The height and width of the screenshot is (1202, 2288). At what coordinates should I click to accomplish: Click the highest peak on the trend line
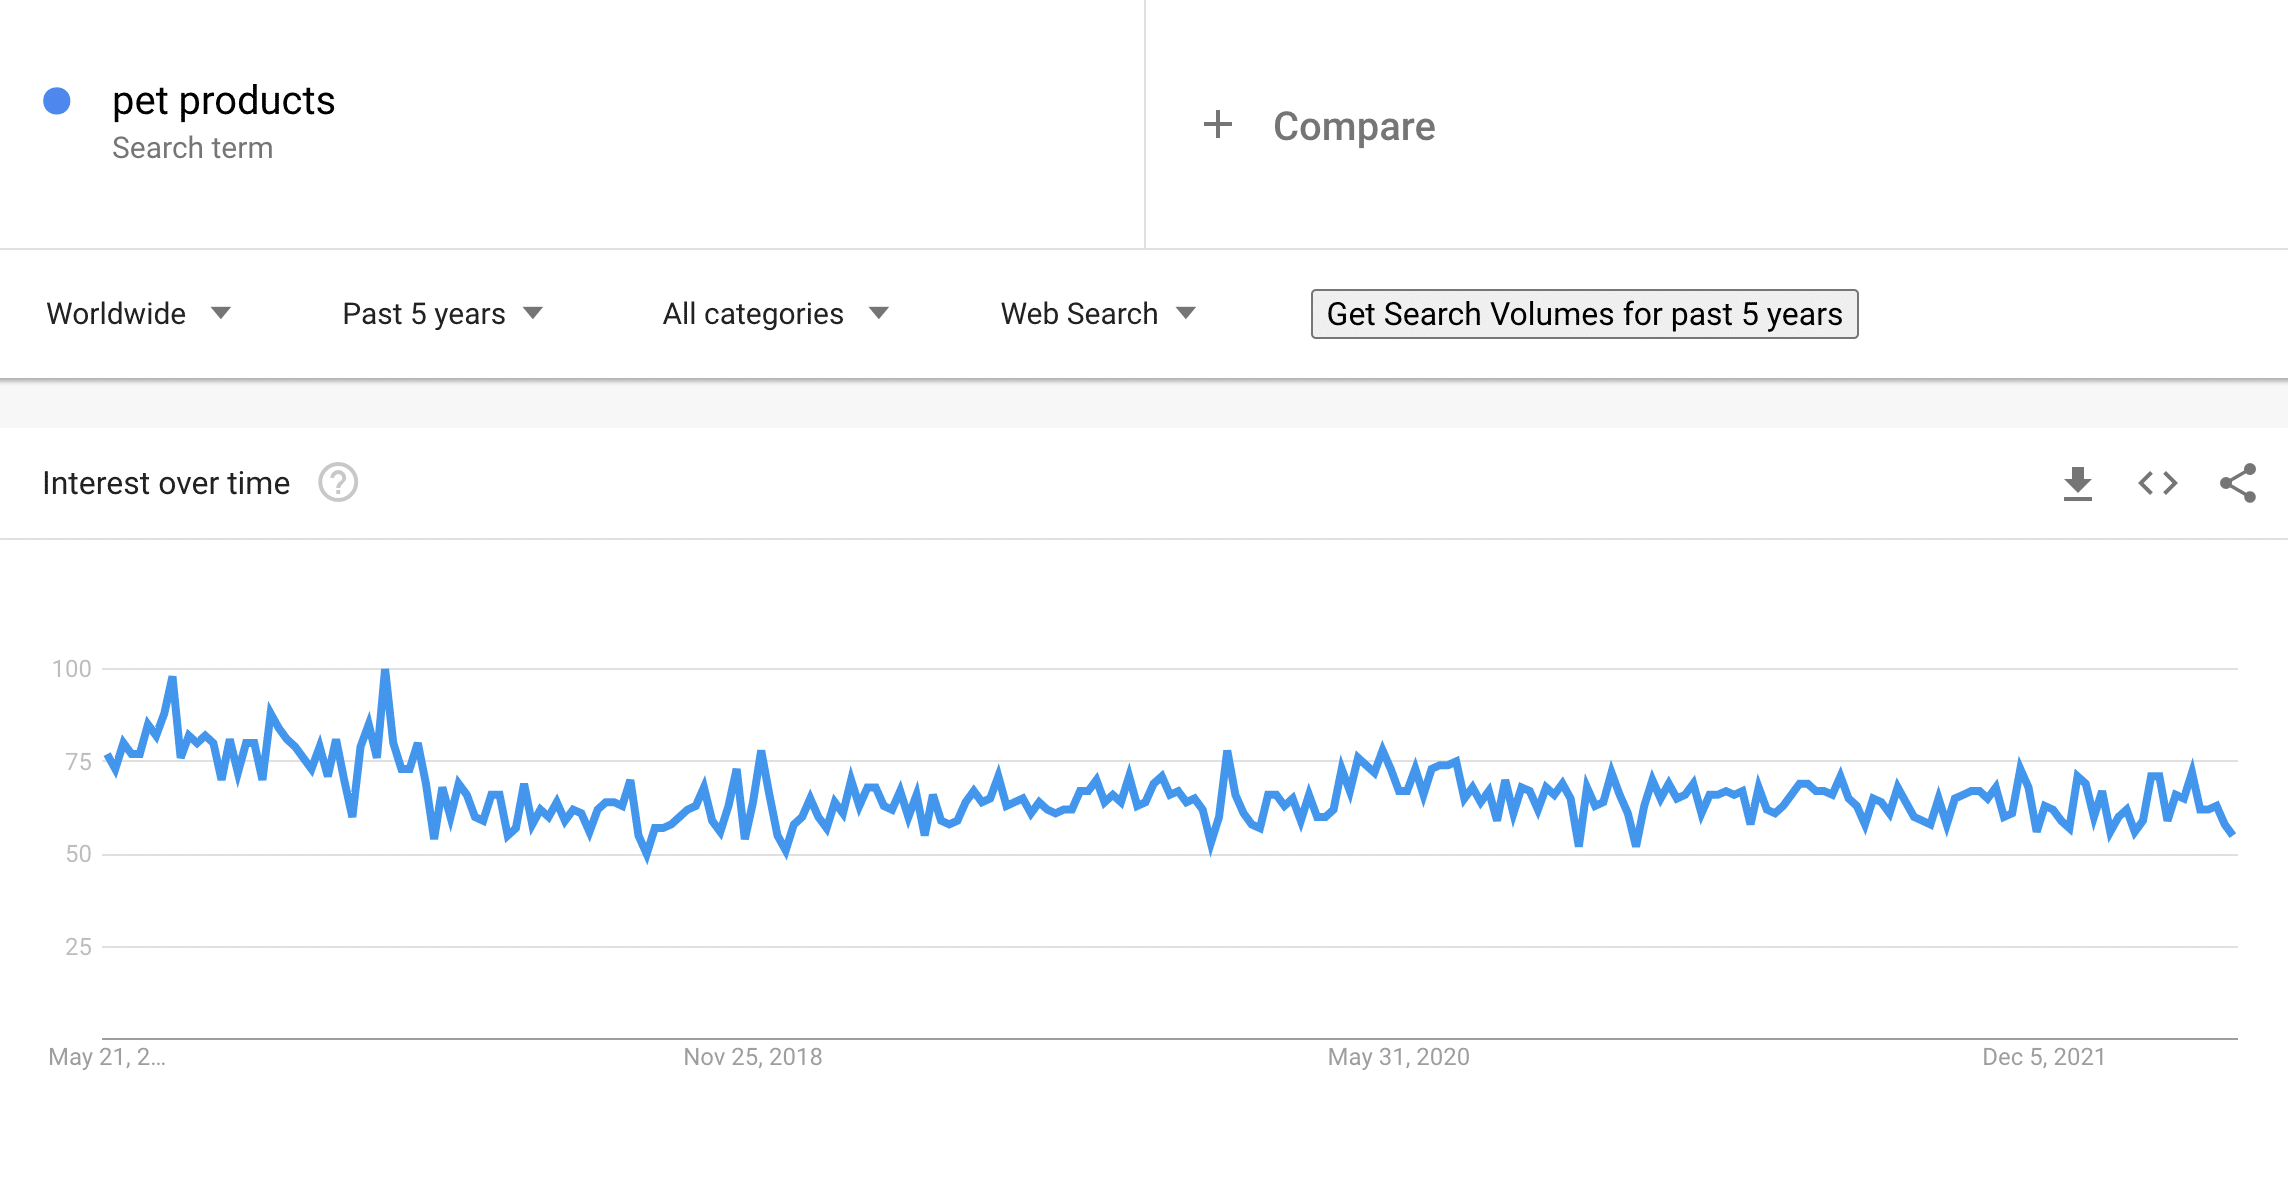(385, 671)
